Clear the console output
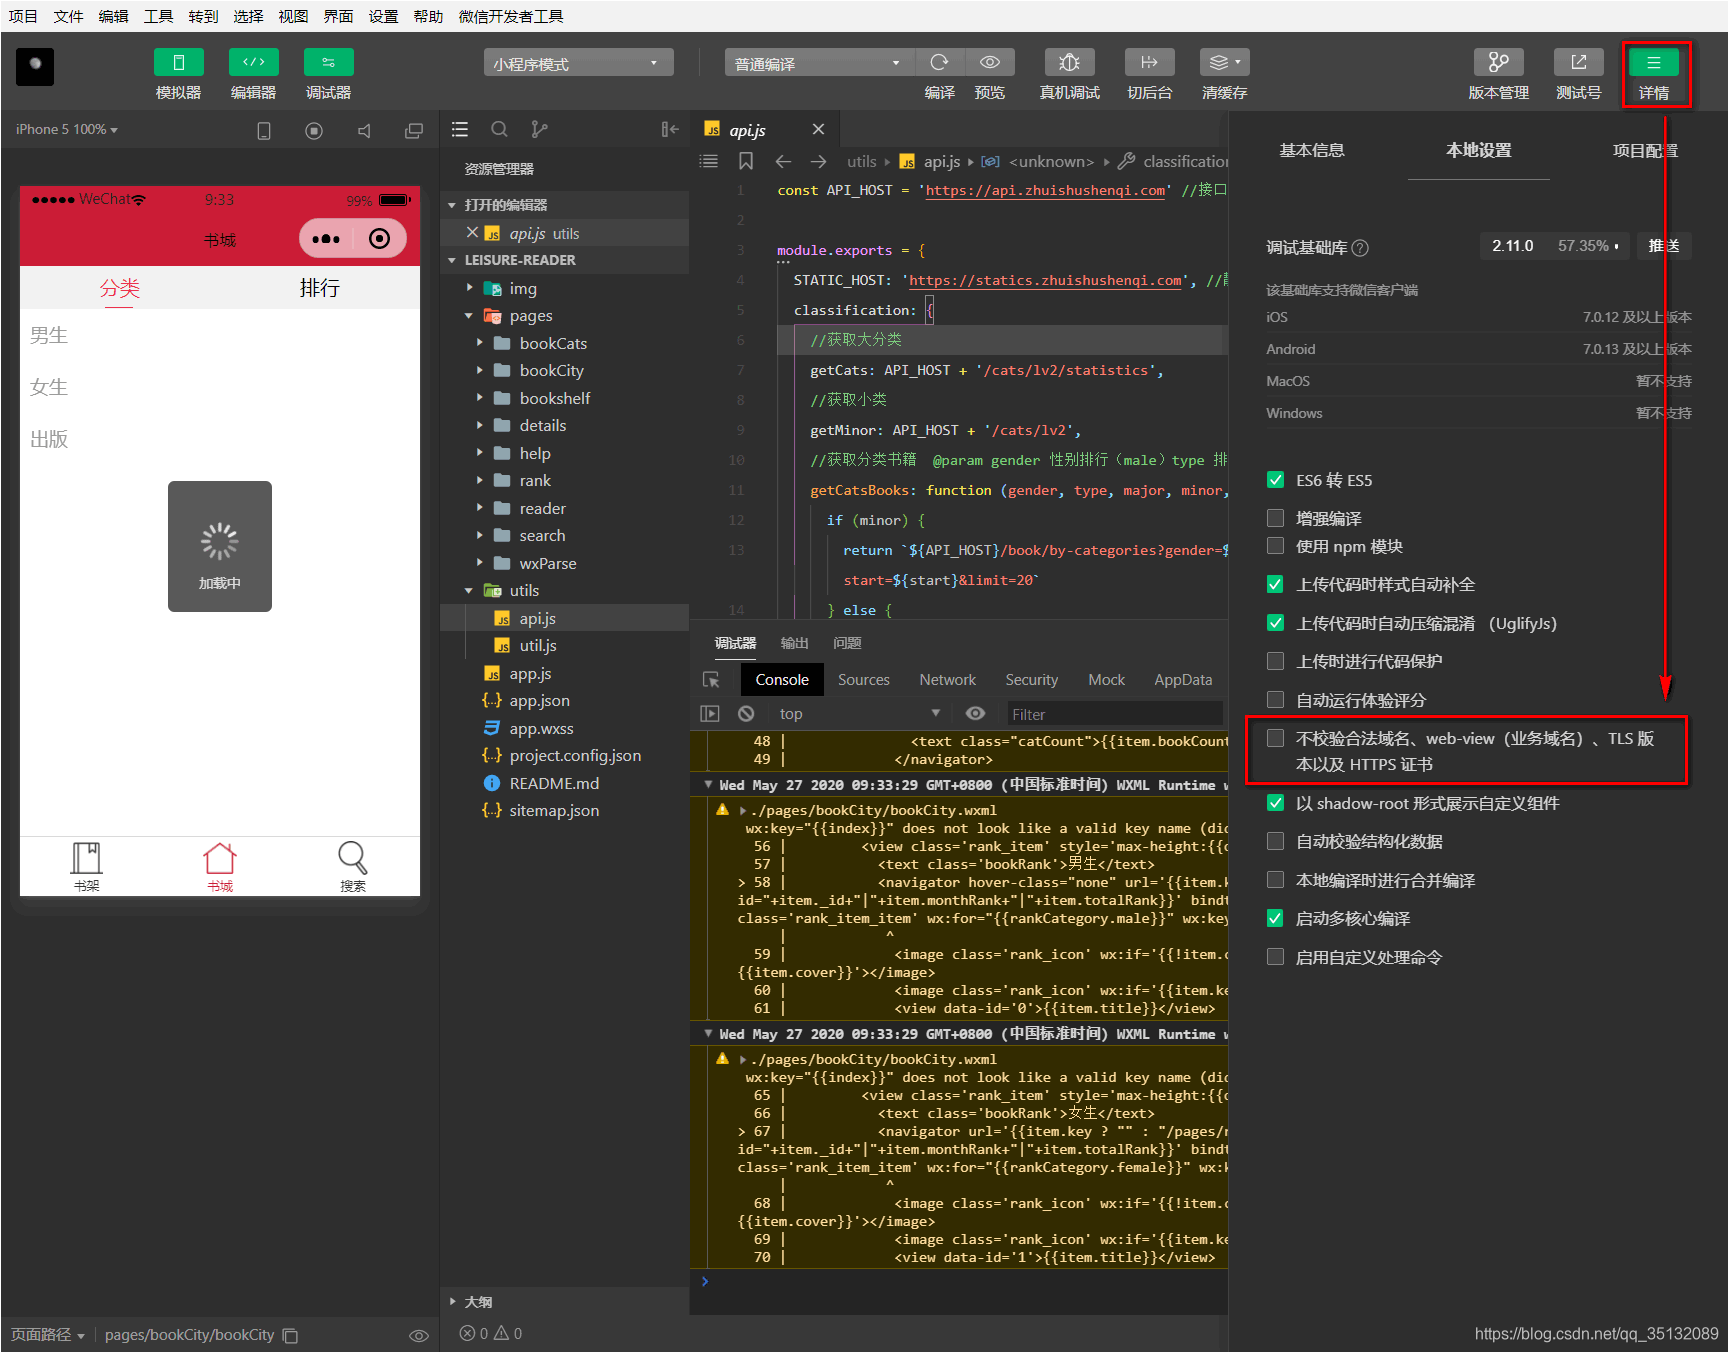 746,713
